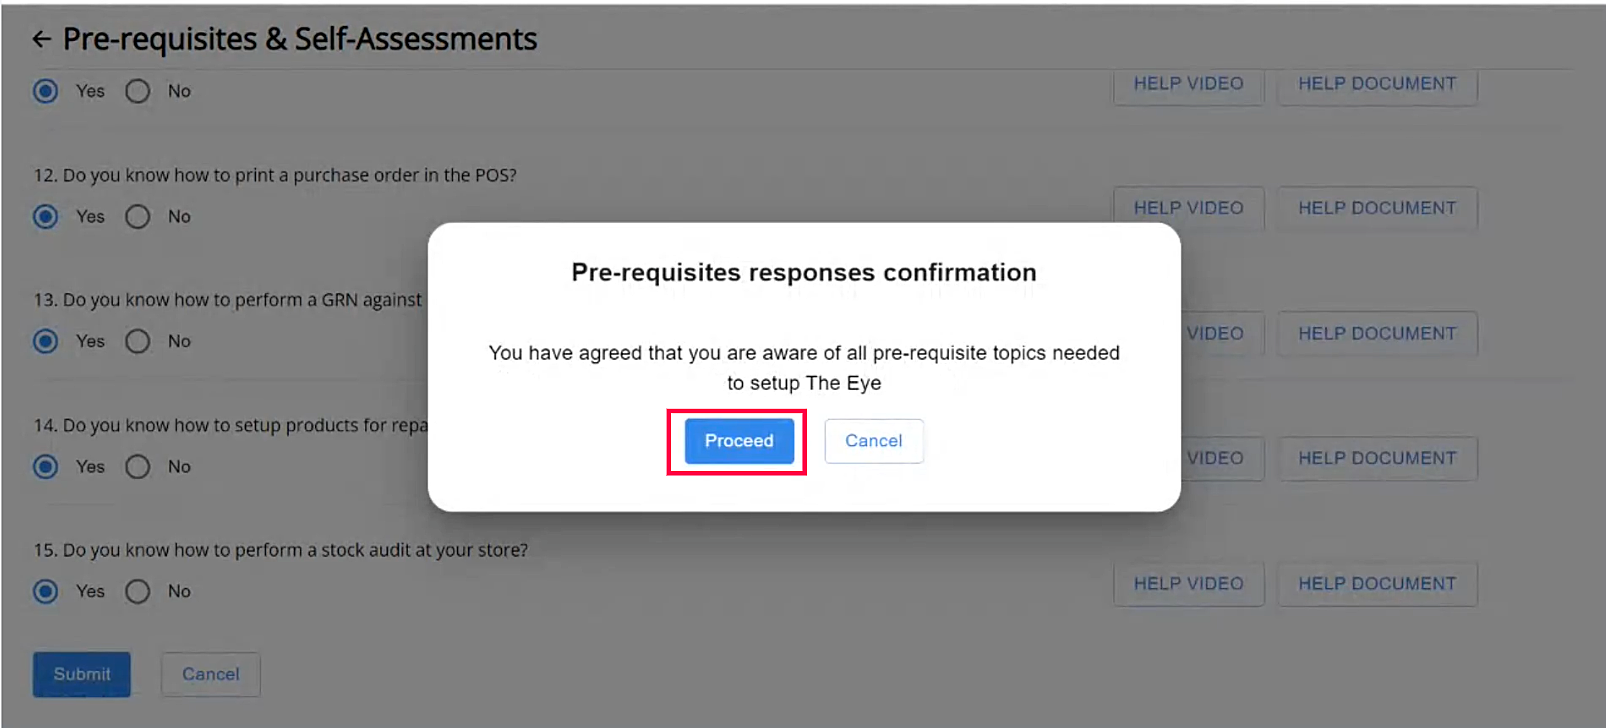Viewport: 1606px width, 728px height.
Task: Play Help Video for stock audit question
Action: click(x=1188, y=583)
